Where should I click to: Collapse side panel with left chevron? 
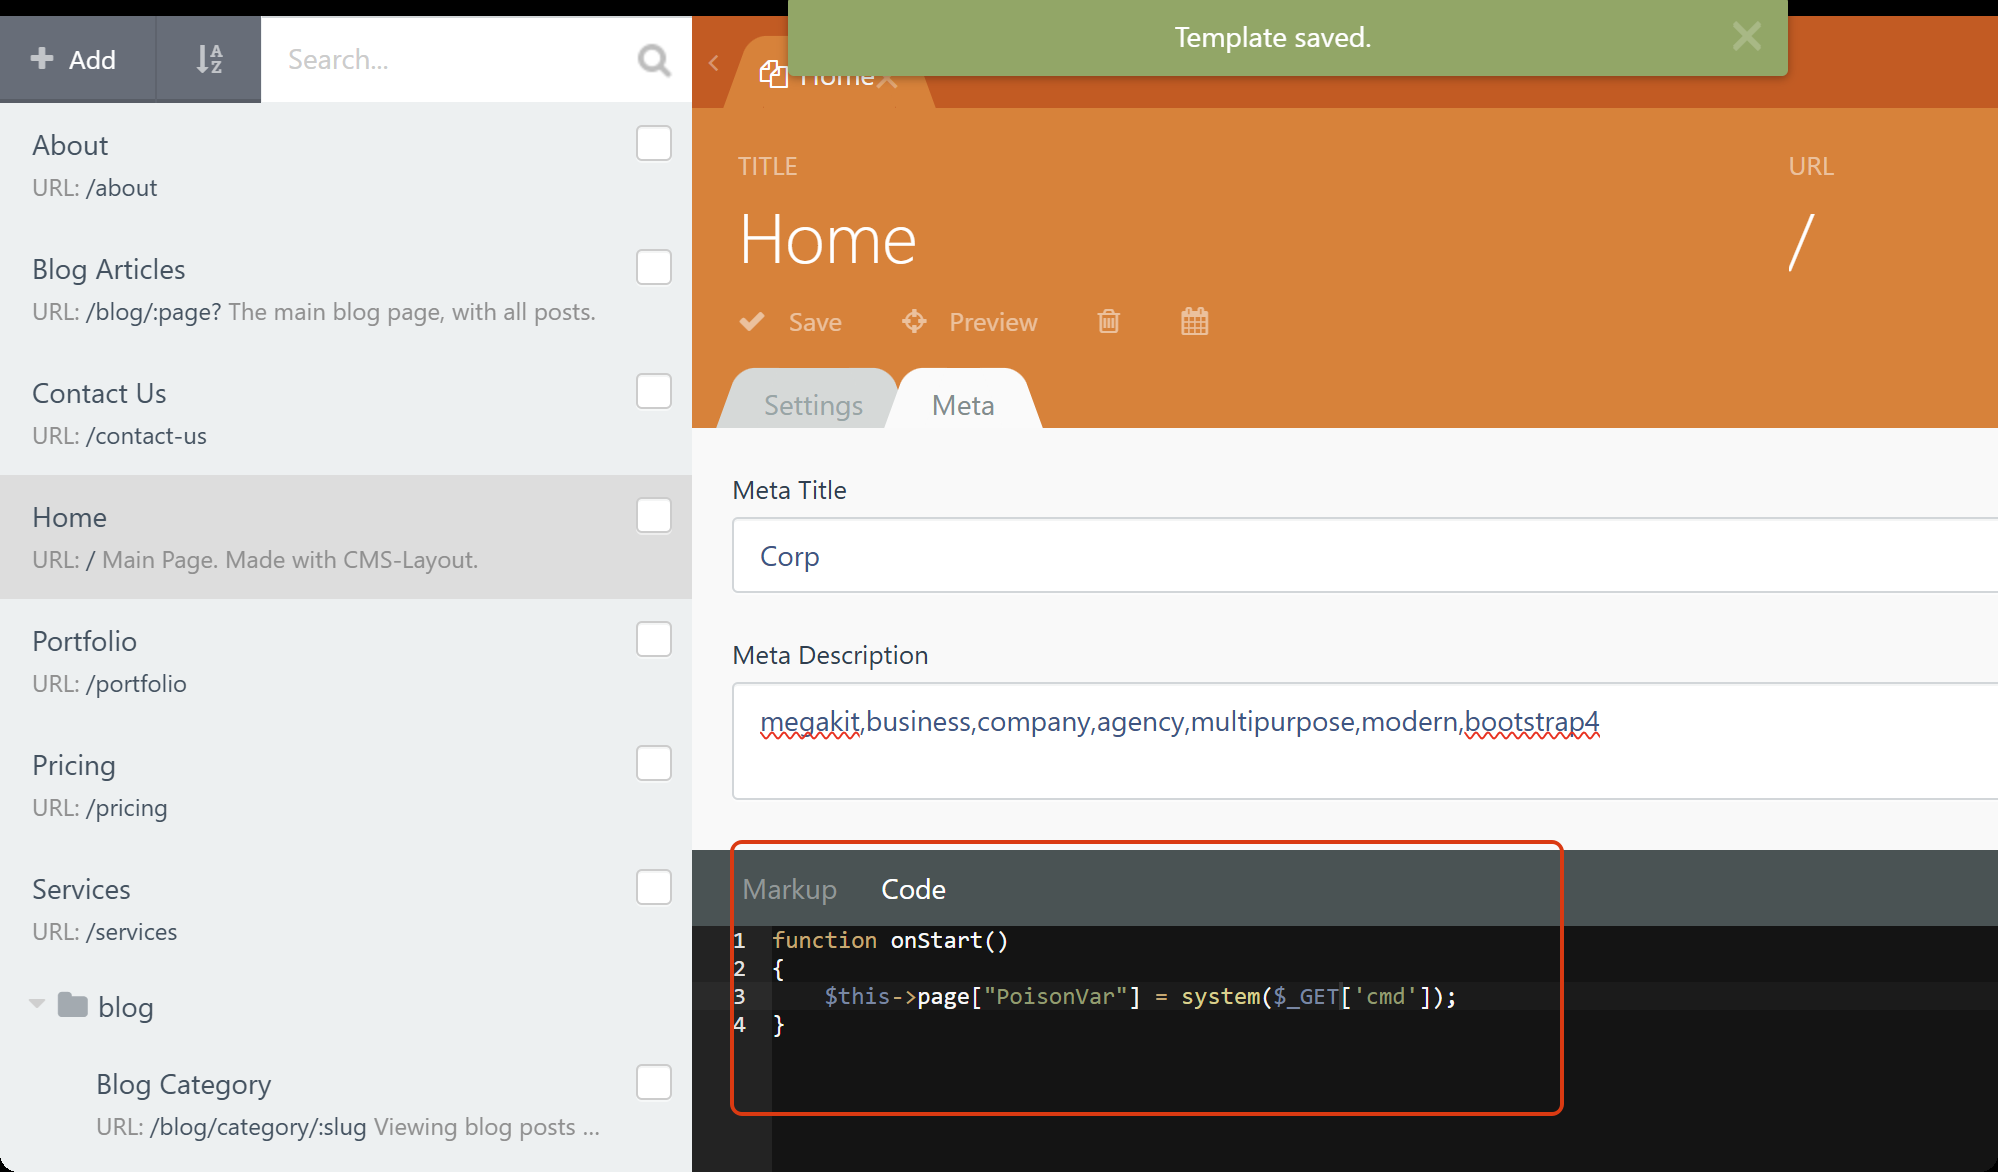(x=713, y=63)
